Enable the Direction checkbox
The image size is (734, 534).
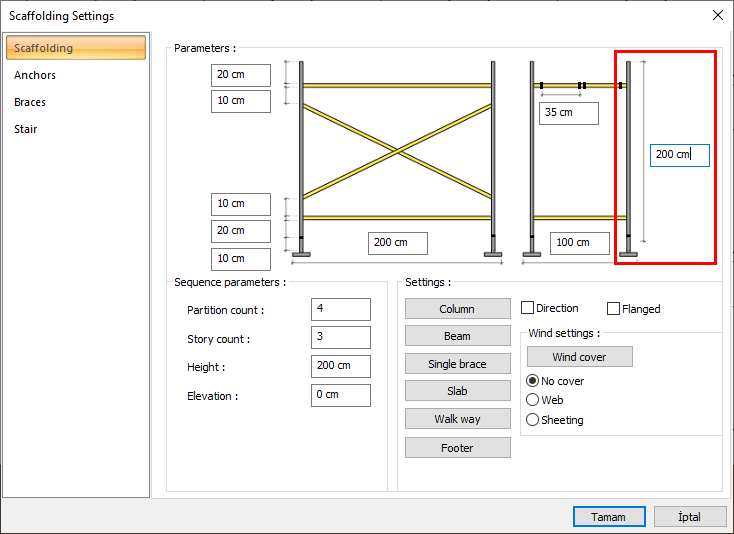click(528, 309)
